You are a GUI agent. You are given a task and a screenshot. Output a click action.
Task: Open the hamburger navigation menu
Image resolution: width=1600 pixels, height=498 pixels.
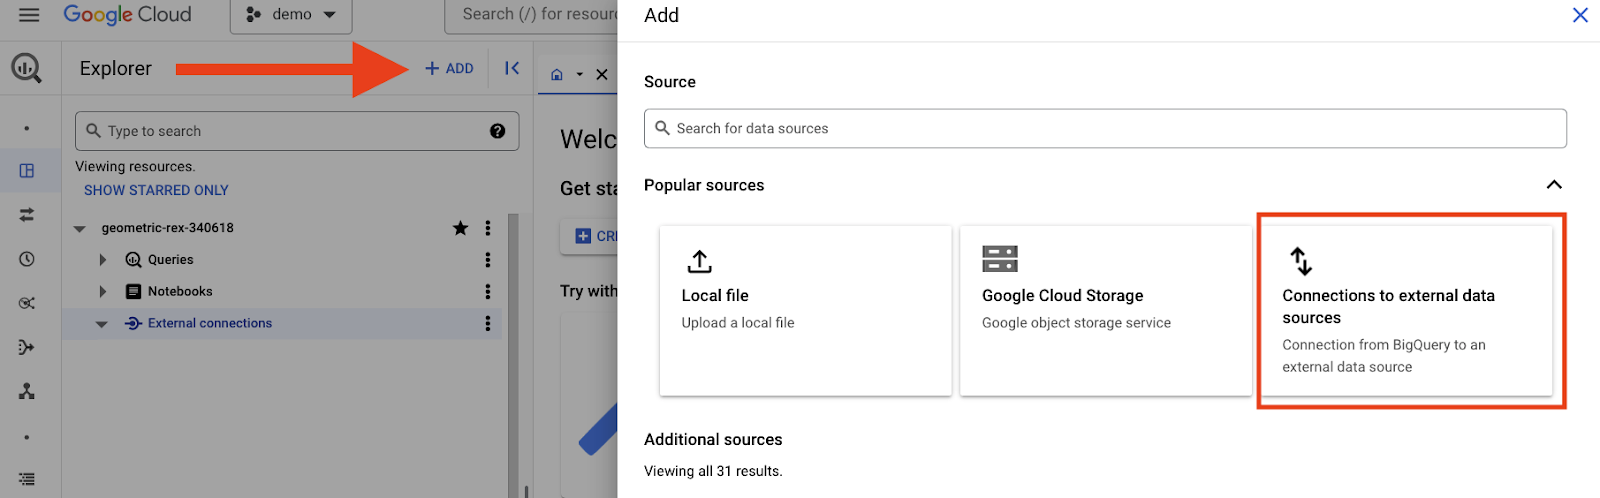tap(29, 15)
